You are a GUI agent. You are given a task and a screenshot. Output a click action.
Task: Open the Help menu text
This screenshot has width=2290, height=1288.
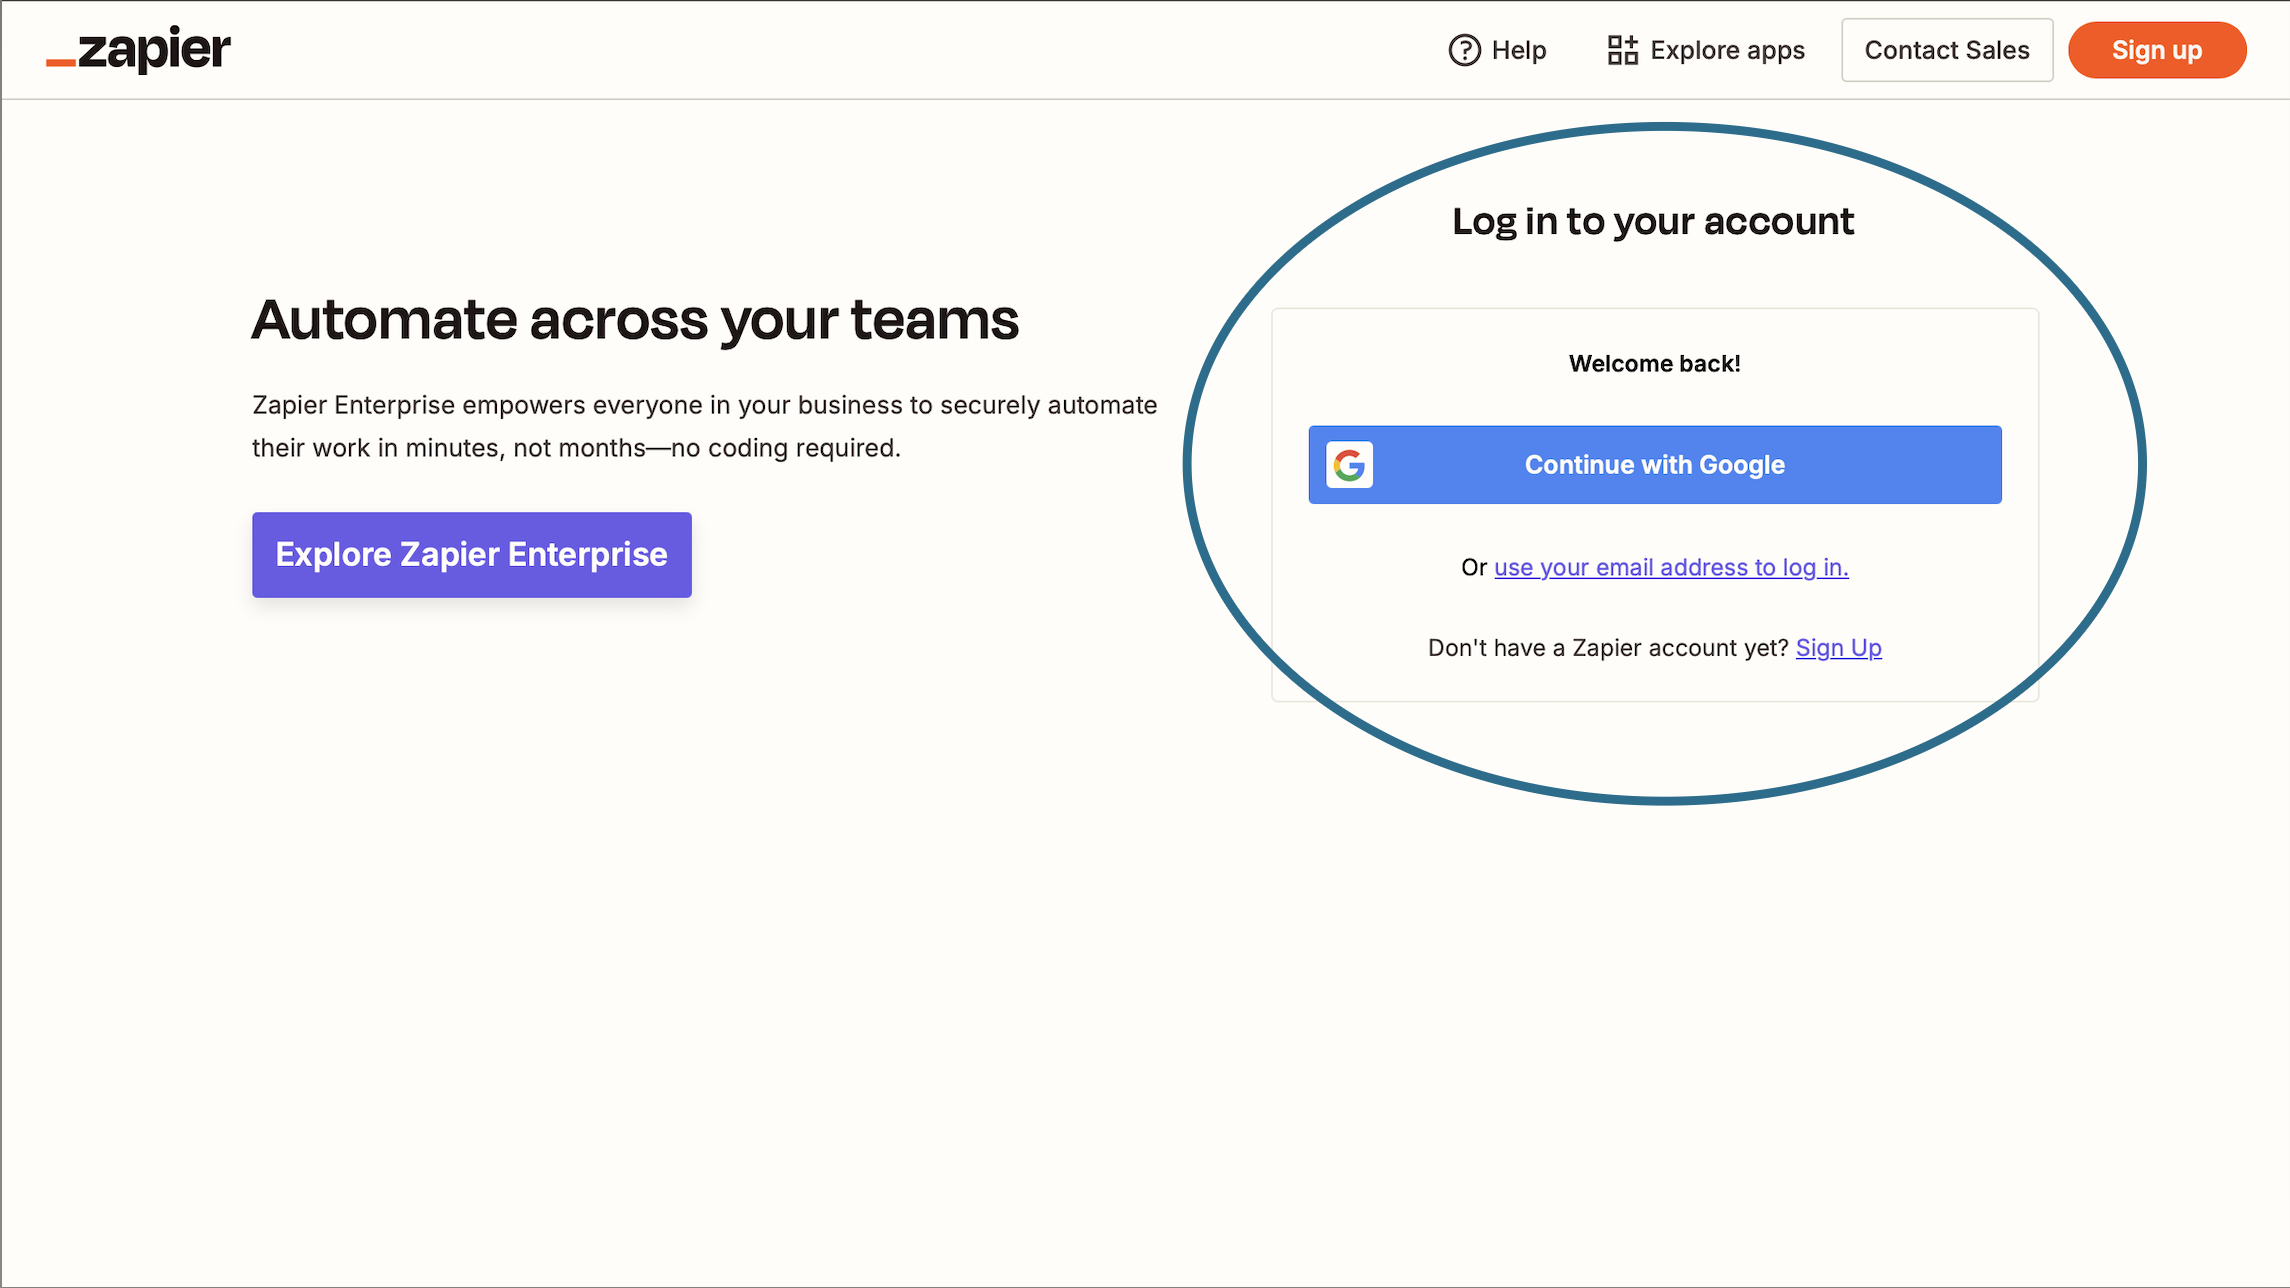click(1518, 50)
